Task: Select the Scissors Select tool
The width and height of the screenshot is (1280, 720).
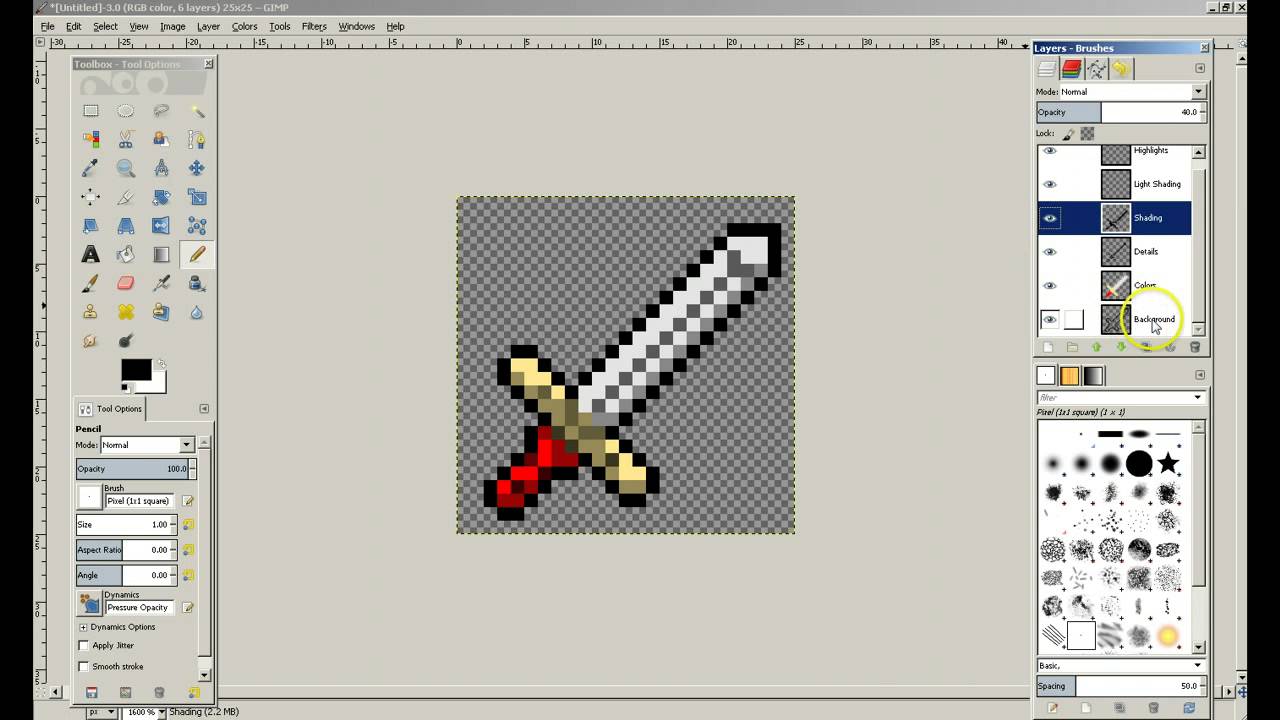Action: [126, 140]
